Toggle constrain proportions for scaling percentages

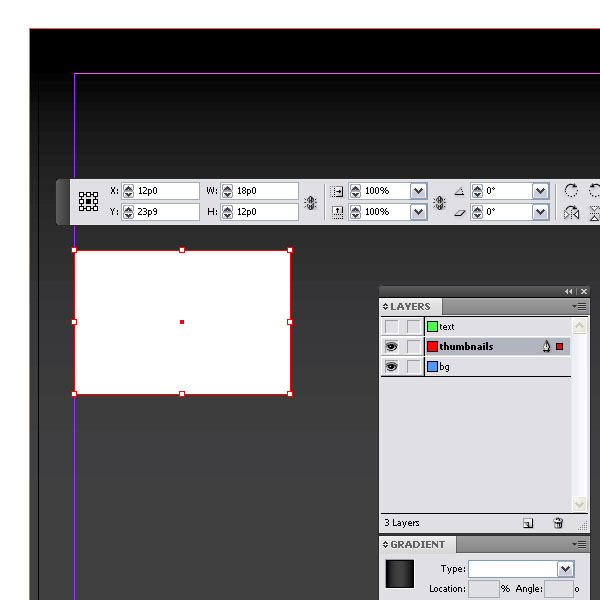point(439,202)
